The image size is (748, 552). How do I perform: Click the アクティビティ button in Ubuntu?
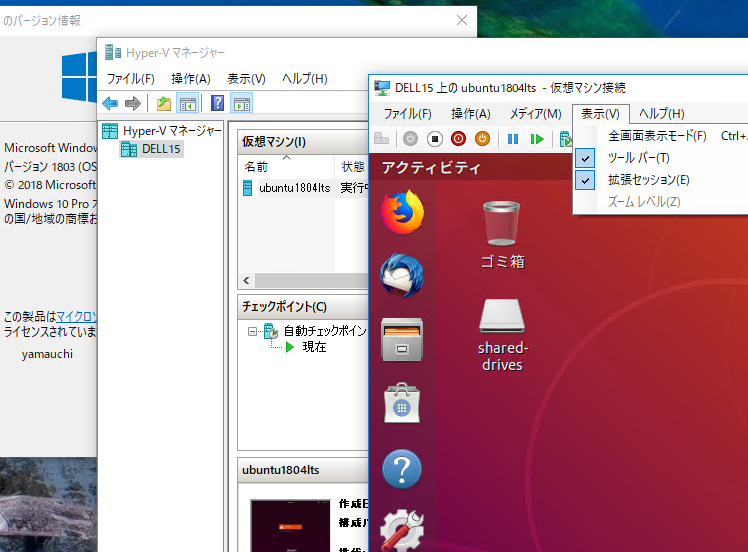(x=431, y=167)
